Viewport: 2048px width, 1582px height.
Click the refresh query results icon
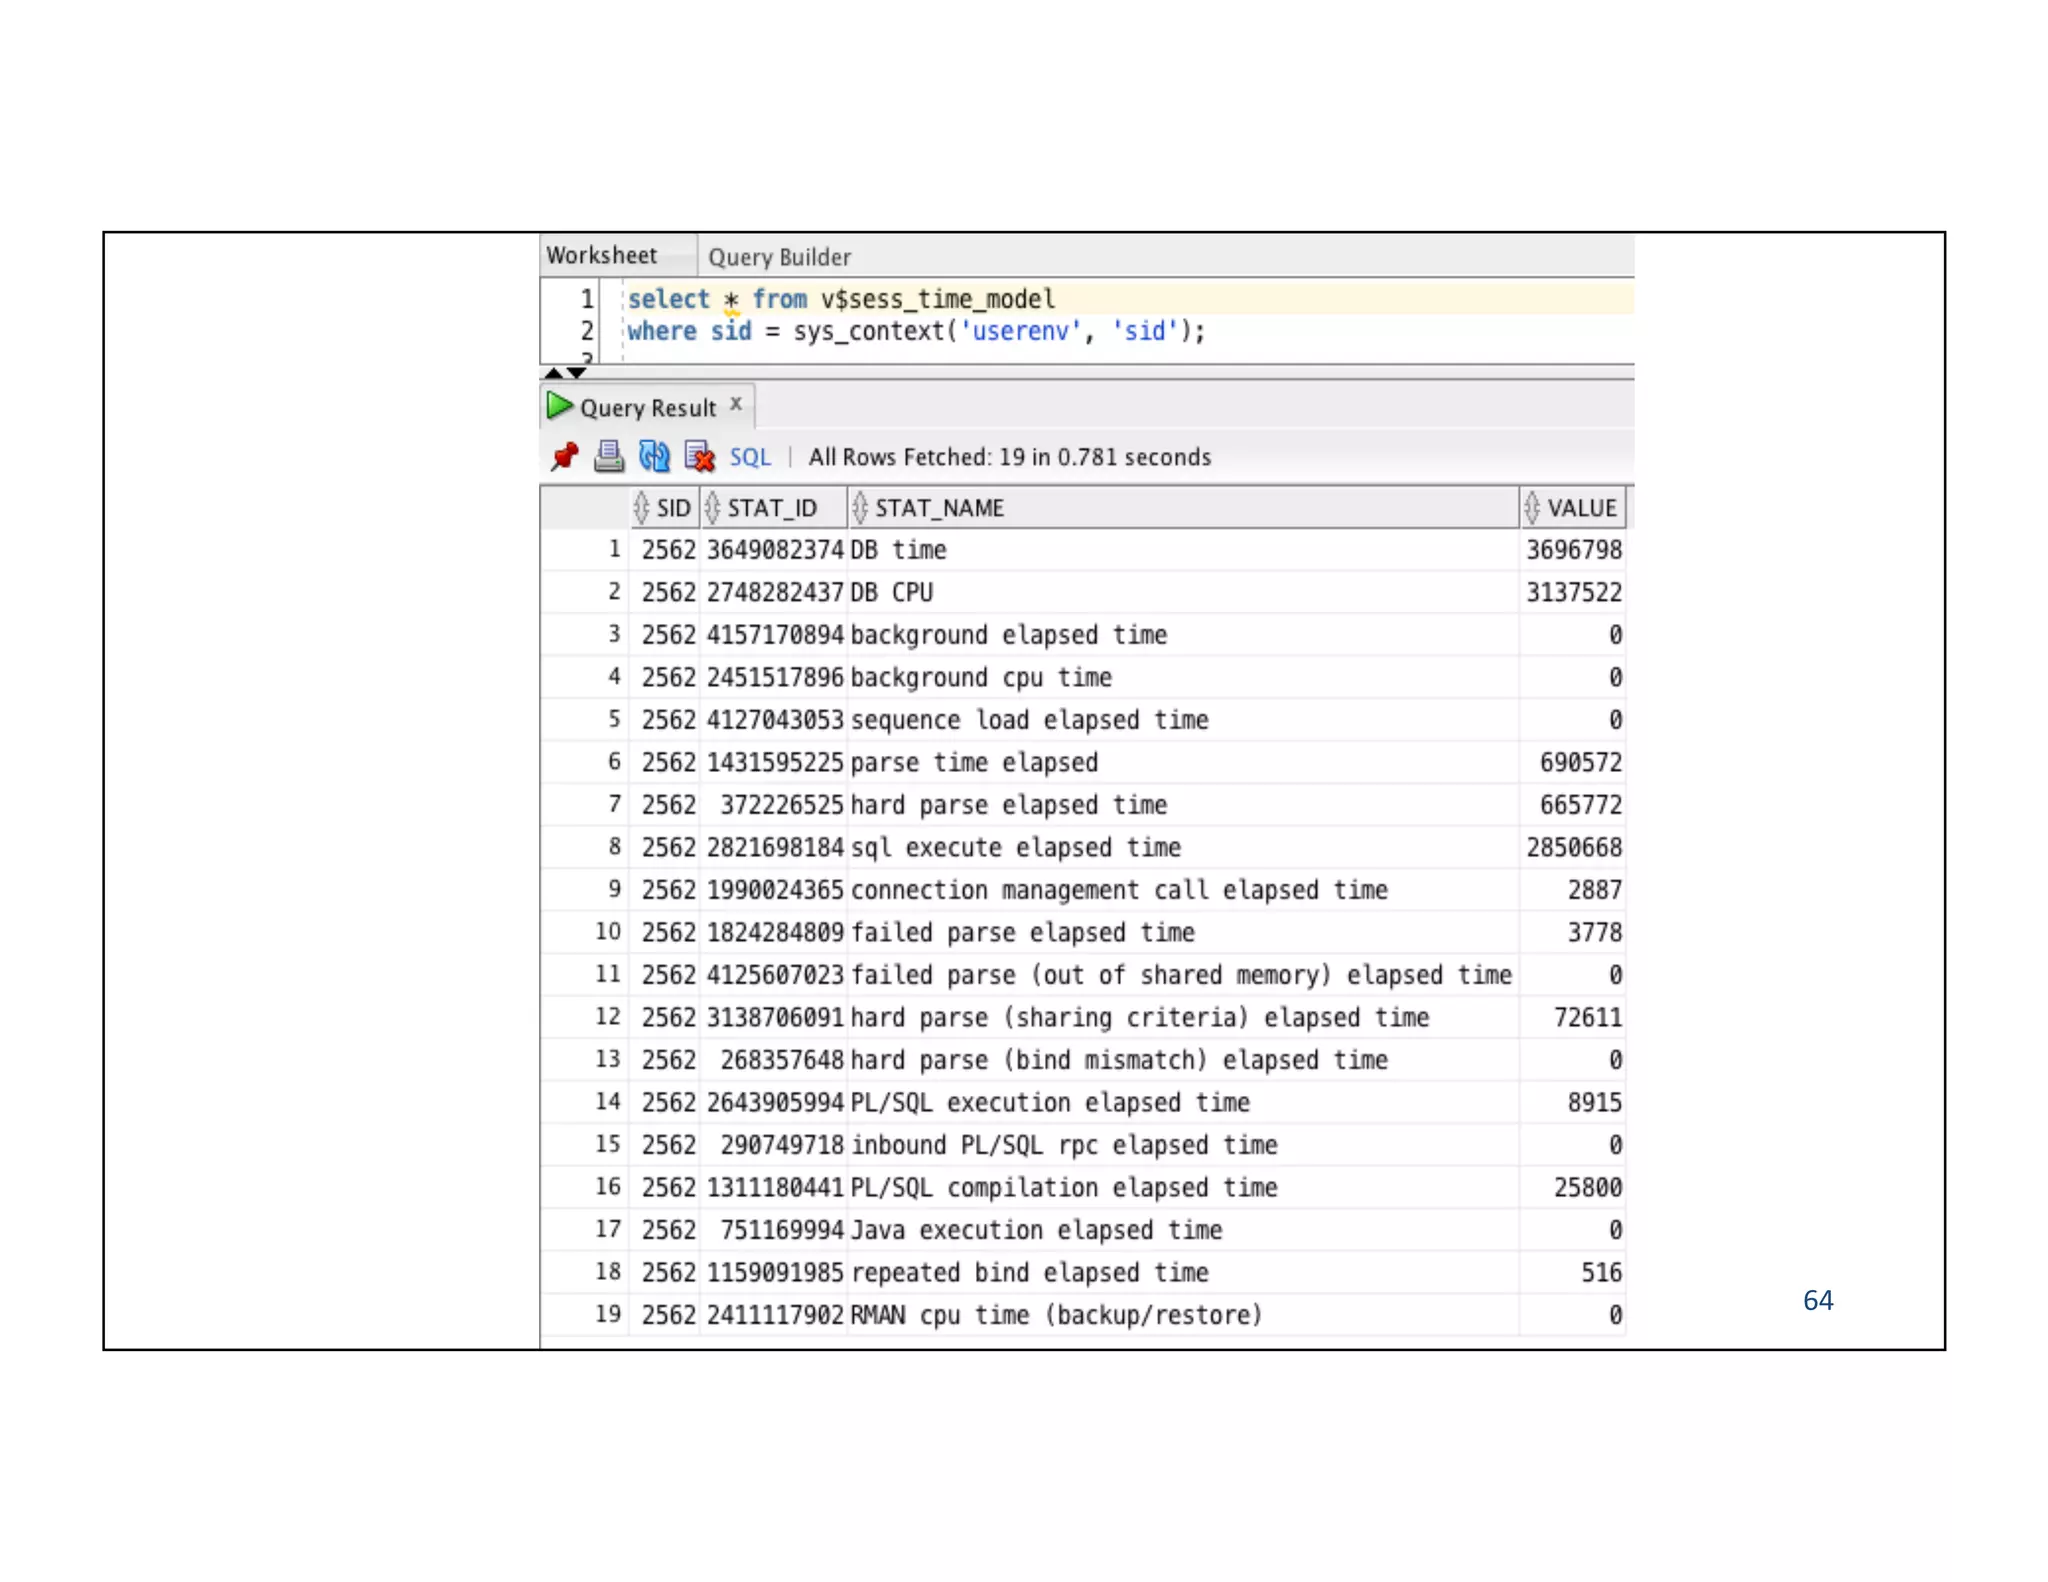coord(654,457)
